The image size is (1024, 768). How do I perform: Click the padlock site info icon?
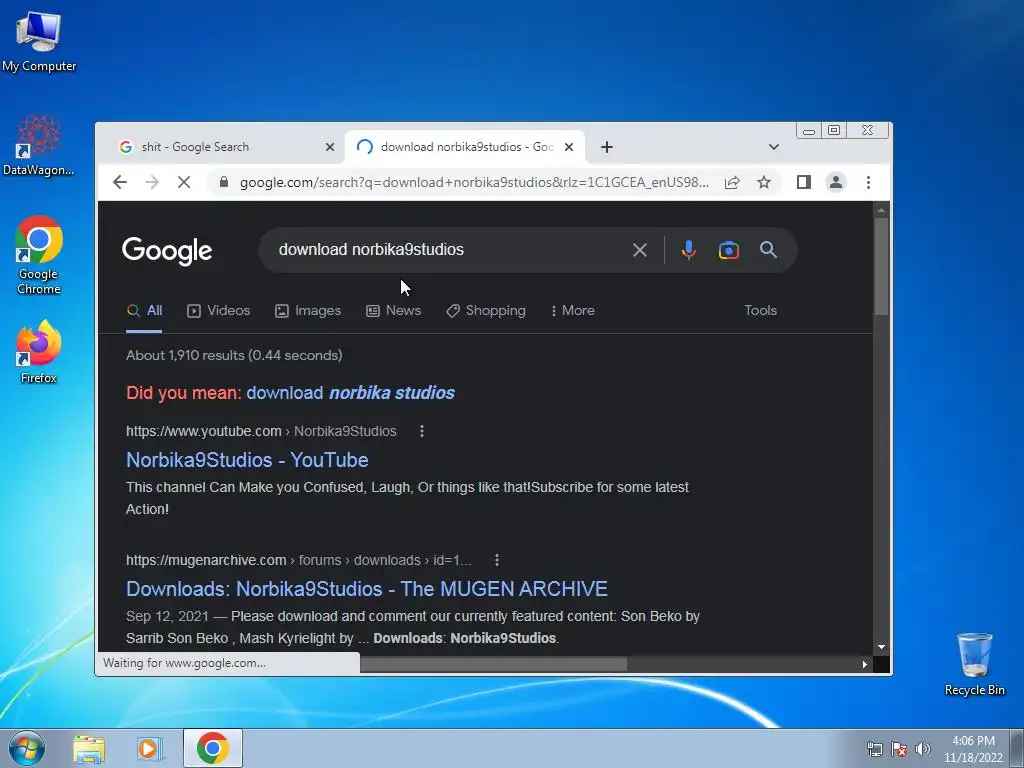[224, 182]
